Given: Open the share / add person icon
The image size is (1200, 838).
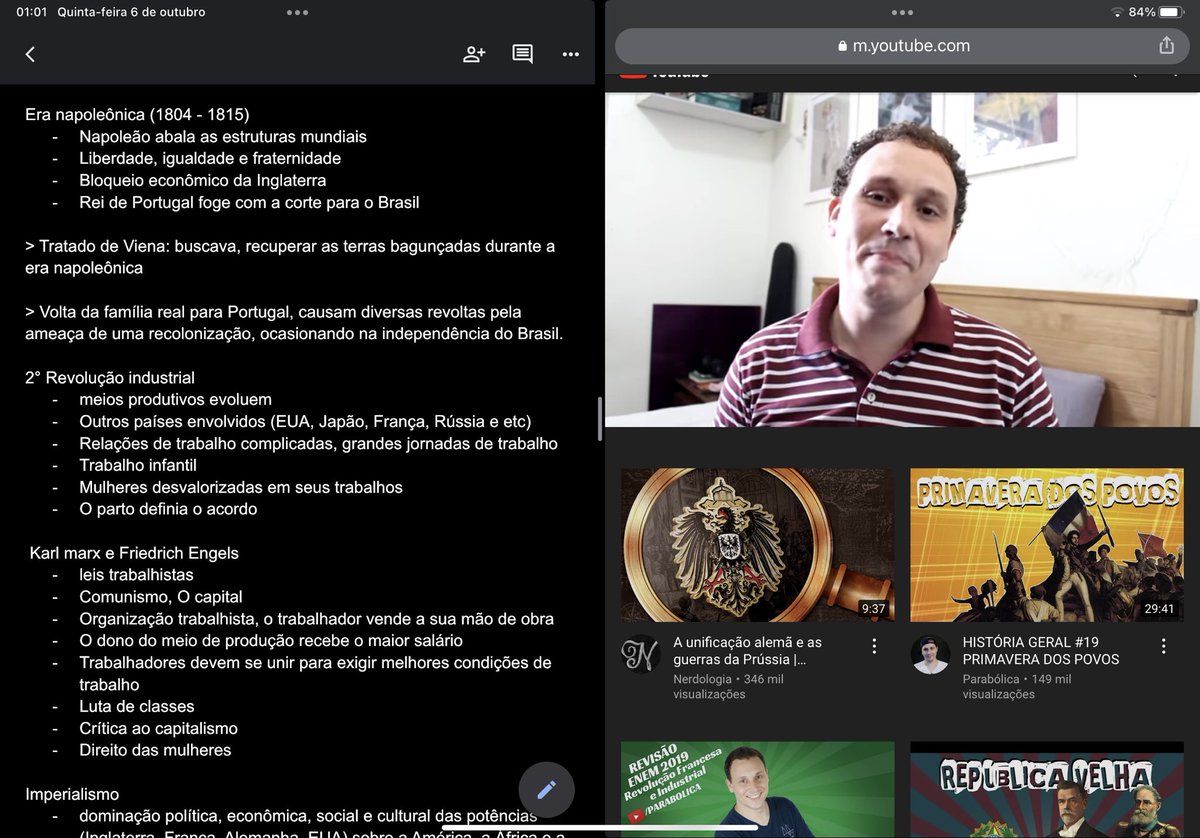Looking at the screenshot, I should 474,54.
